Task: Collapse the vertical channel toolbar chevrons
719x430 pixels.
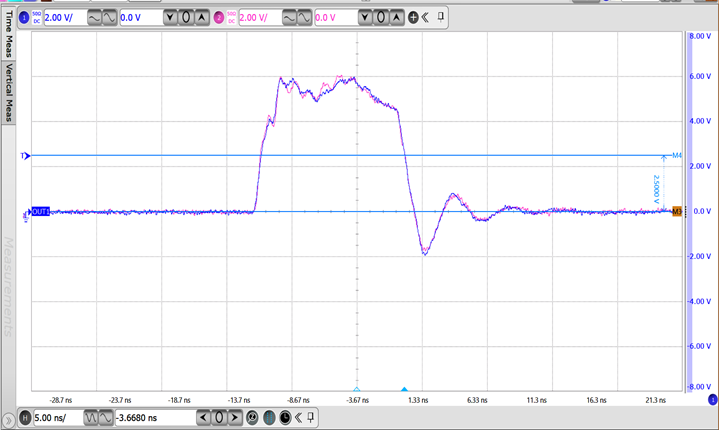Action: tap(425, 18)
